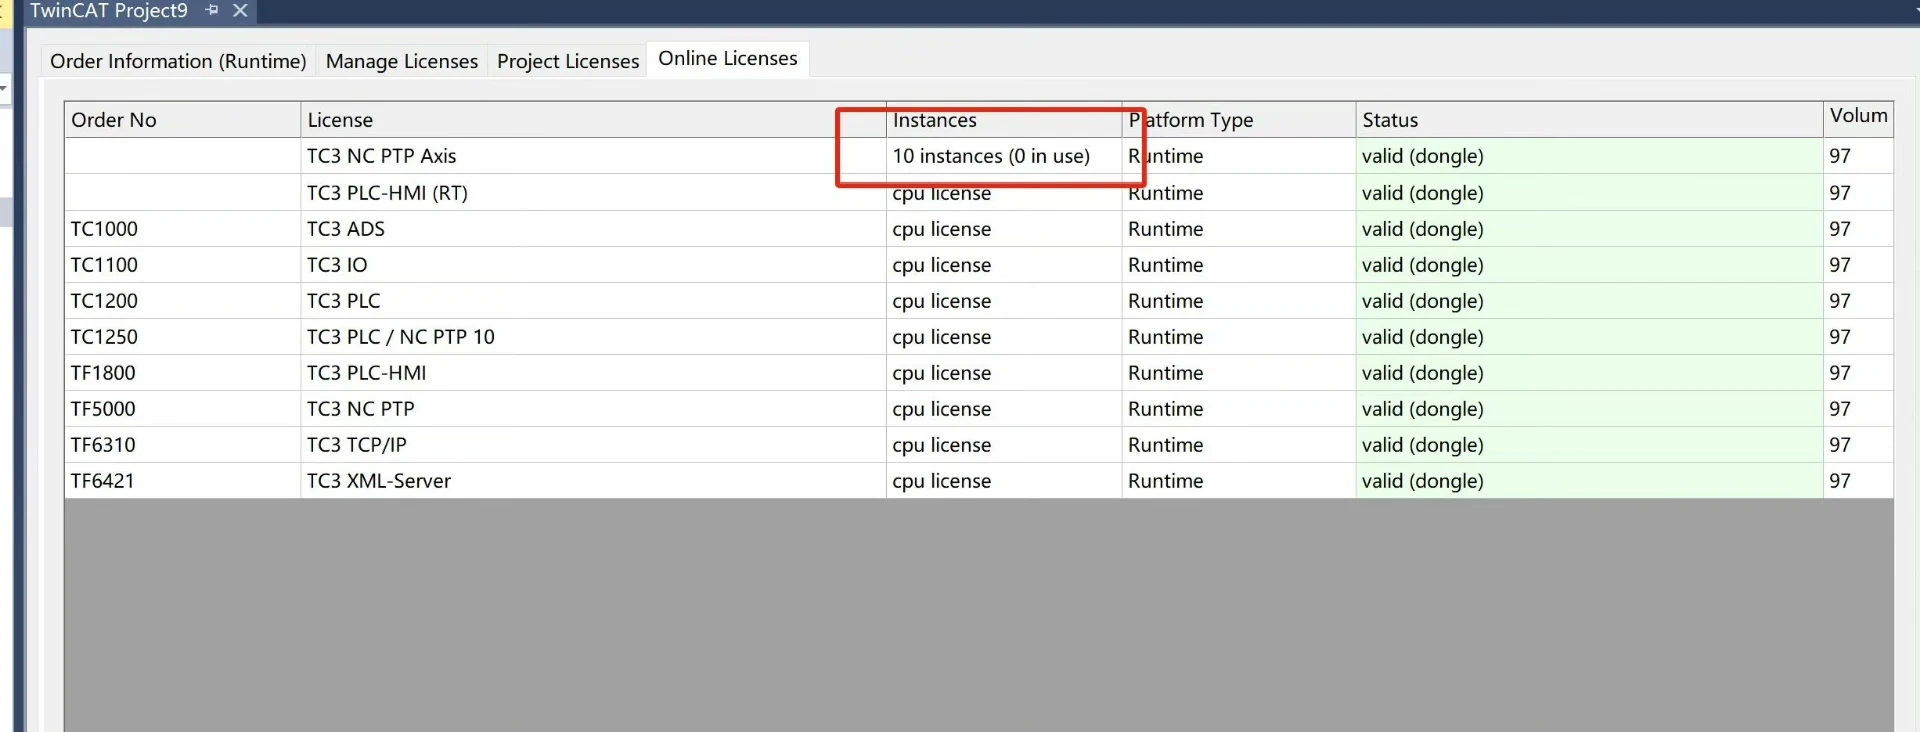Sort by the Platform Type column header
Viewport: 1920px width, 732px height.
pos(1239,120)
